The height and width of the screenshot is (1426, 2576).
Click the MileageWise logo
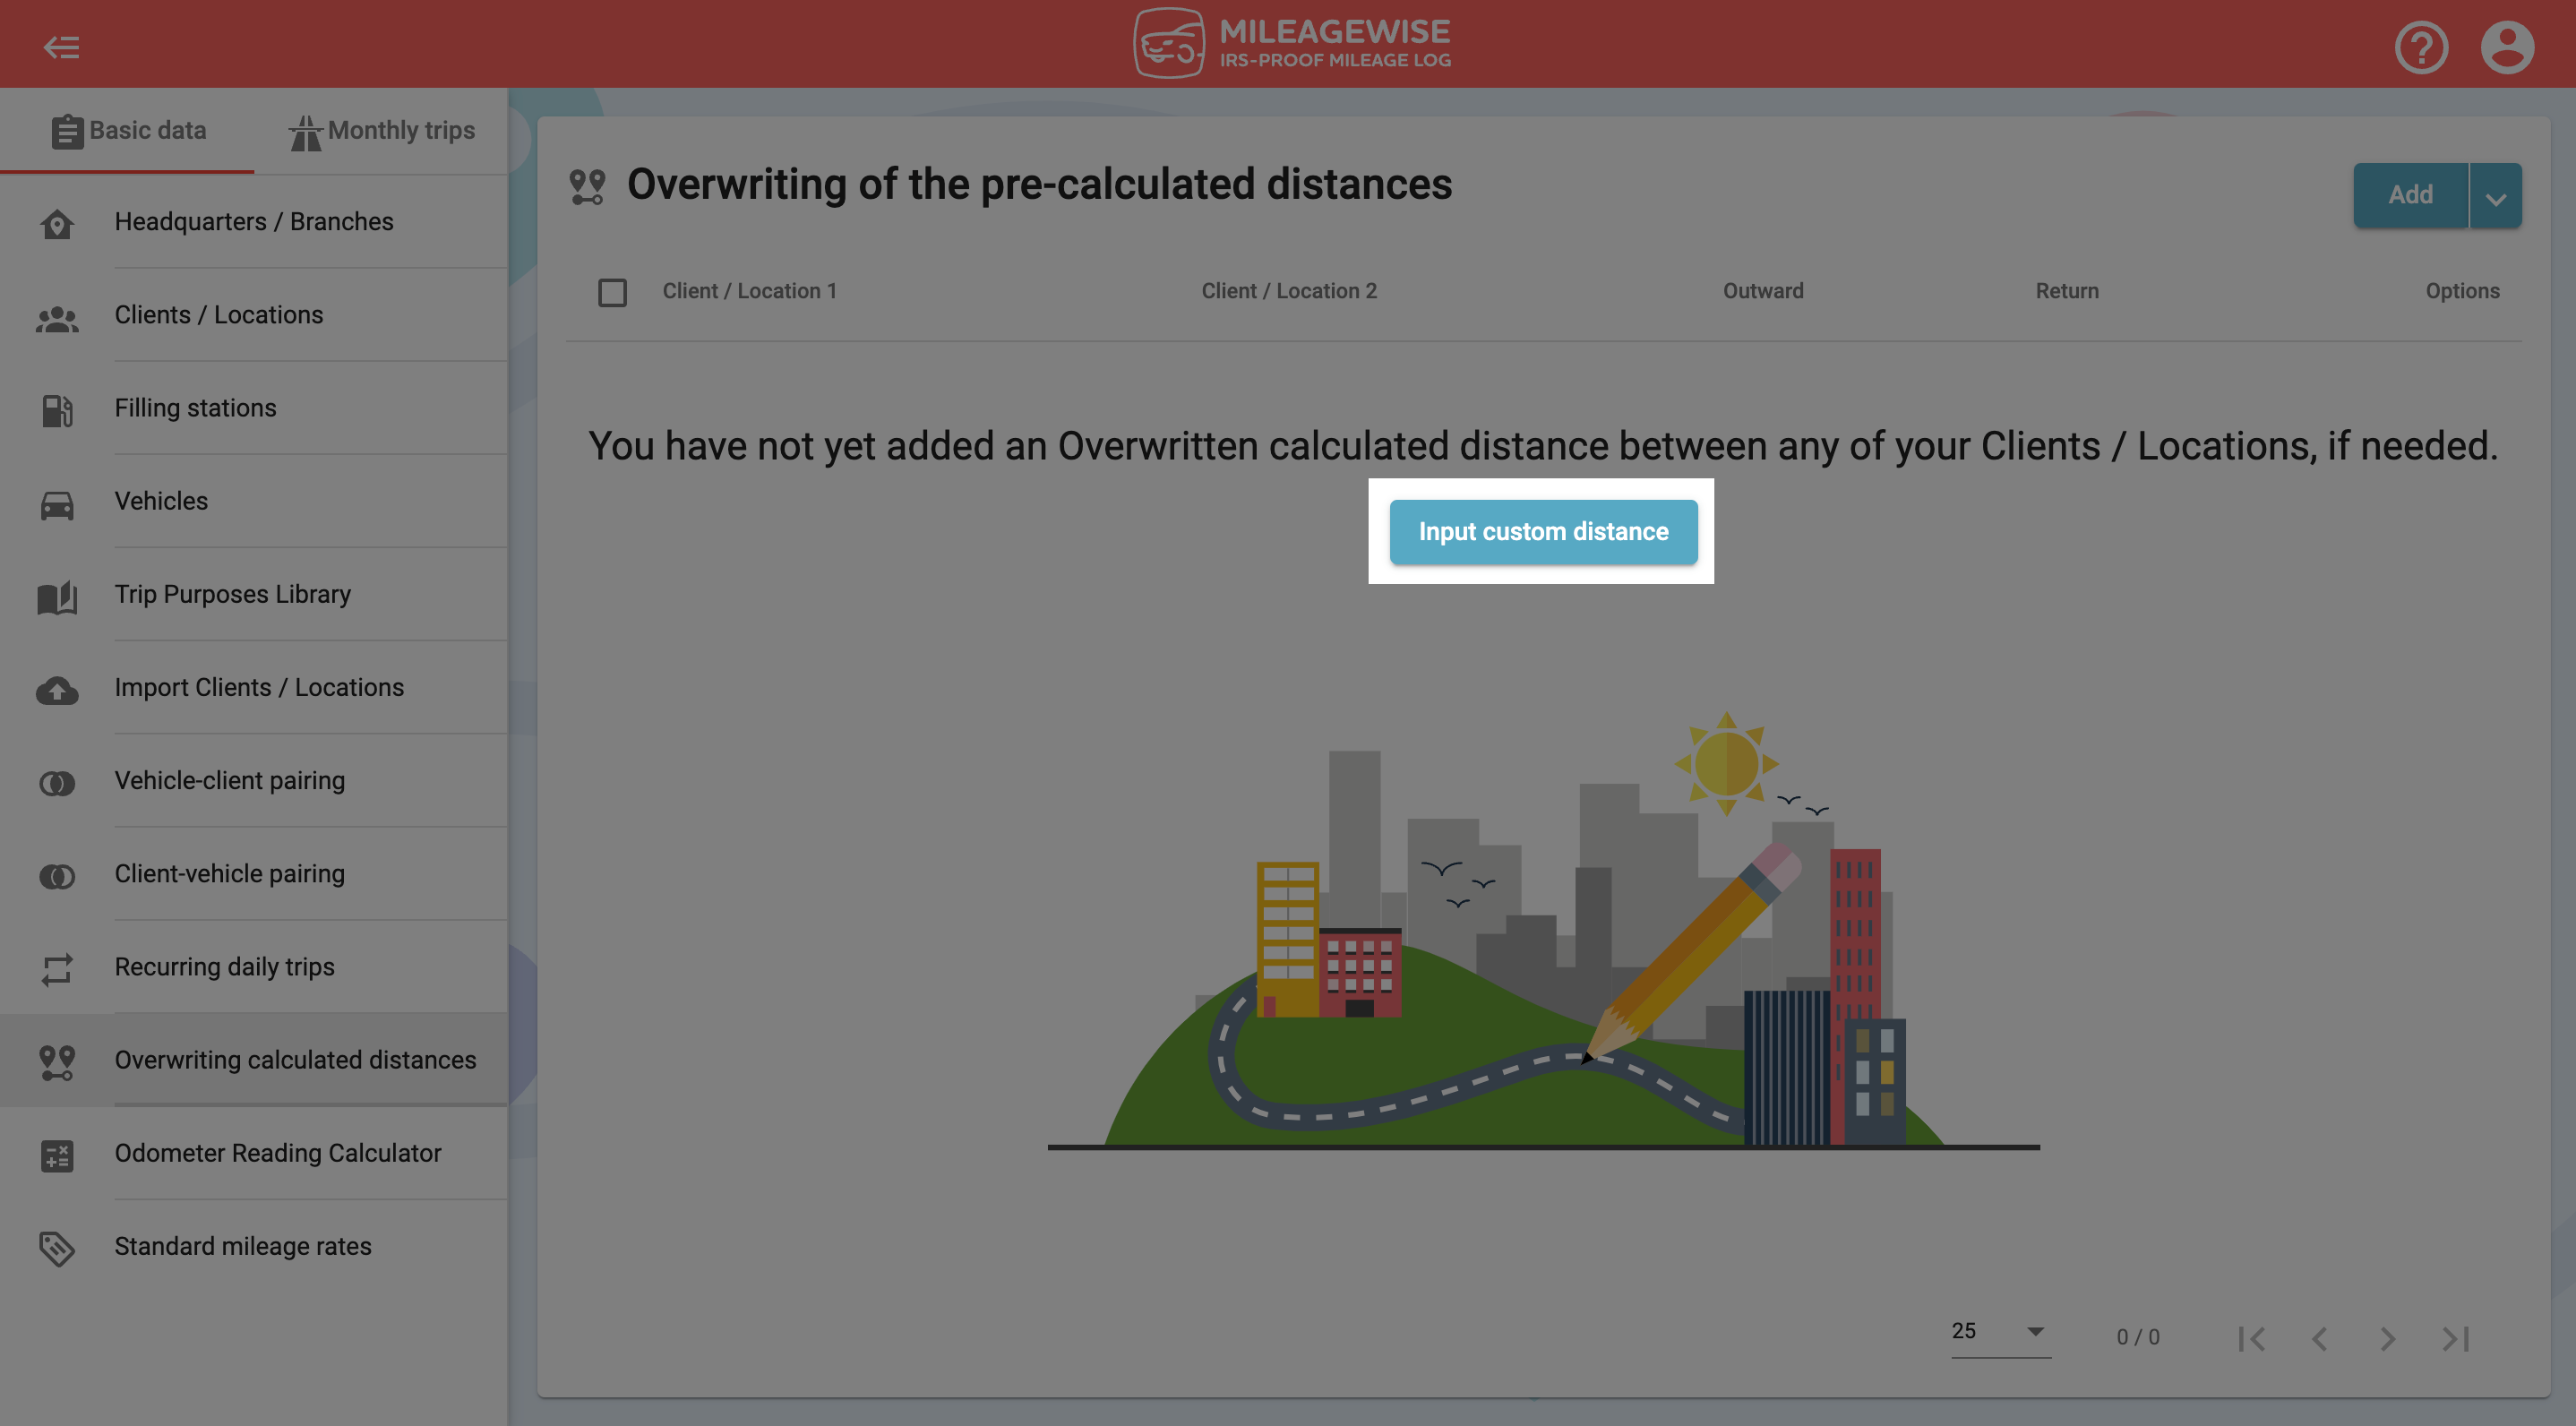pyautogui.click(x=1291, y=44)
